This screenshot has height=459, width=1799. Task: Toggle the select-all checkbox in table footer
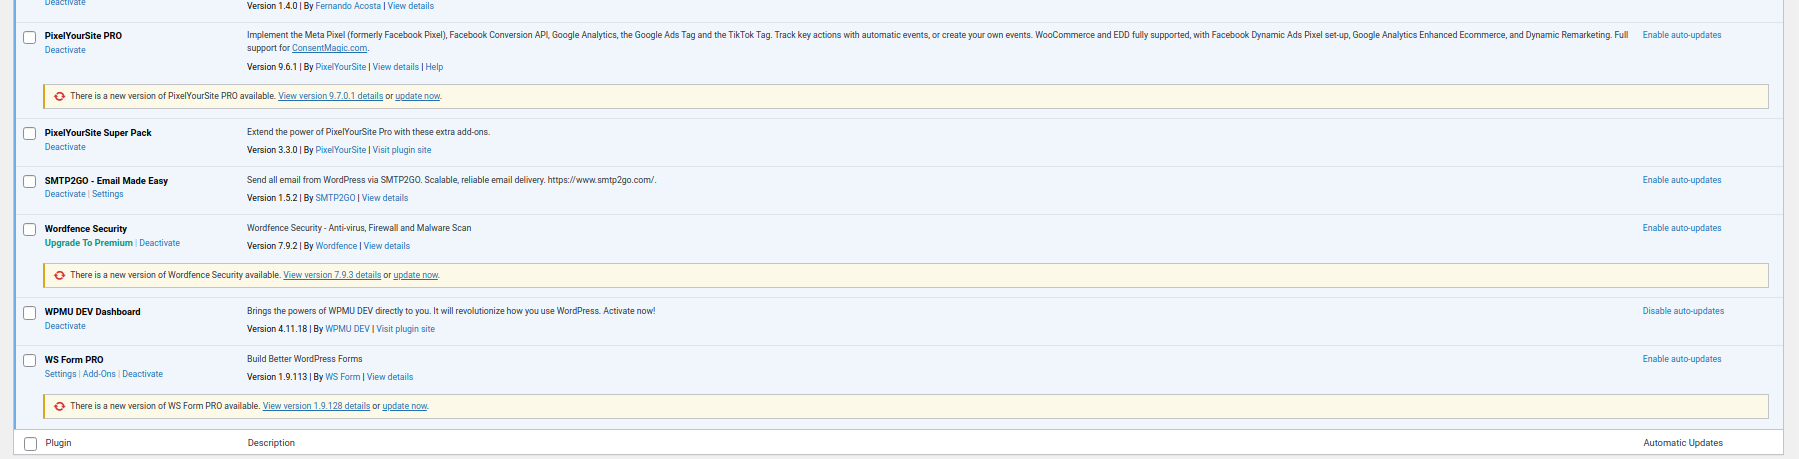click(x=30, y=444)
